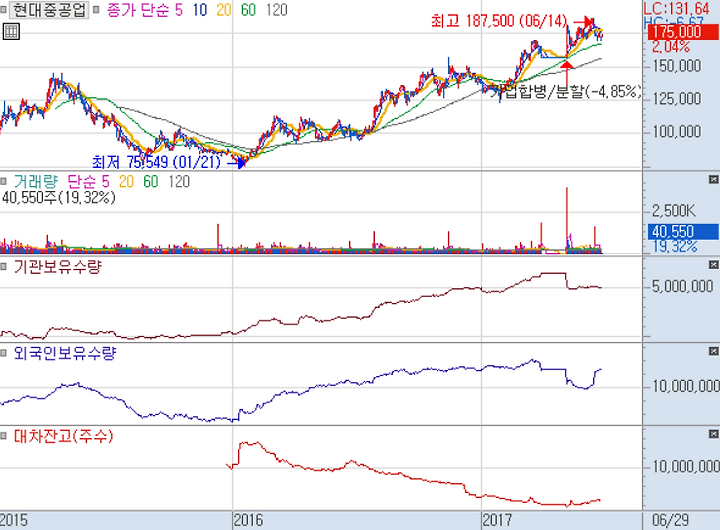Click the 2,500K volume axis label
The width and height of the screenshot is (720, 530).
click(x=674, y=211)
